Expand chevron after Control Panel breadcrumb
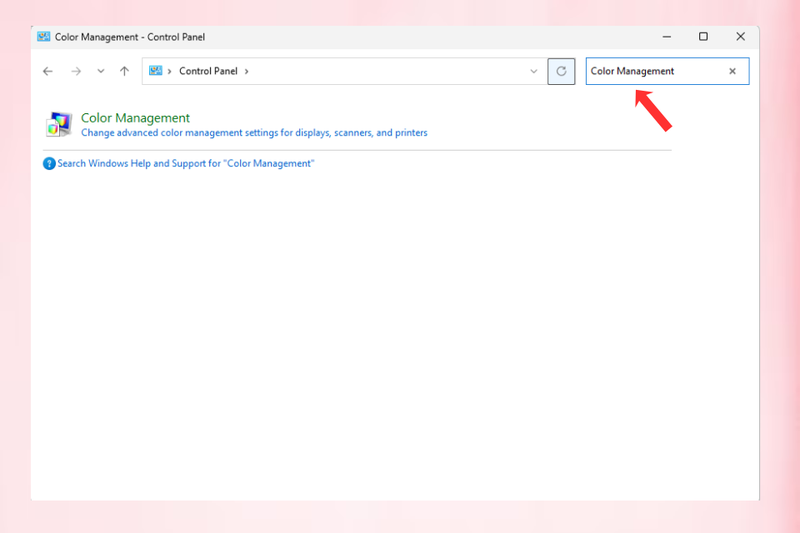Screen dimensions: 800x533 (246, 71)
